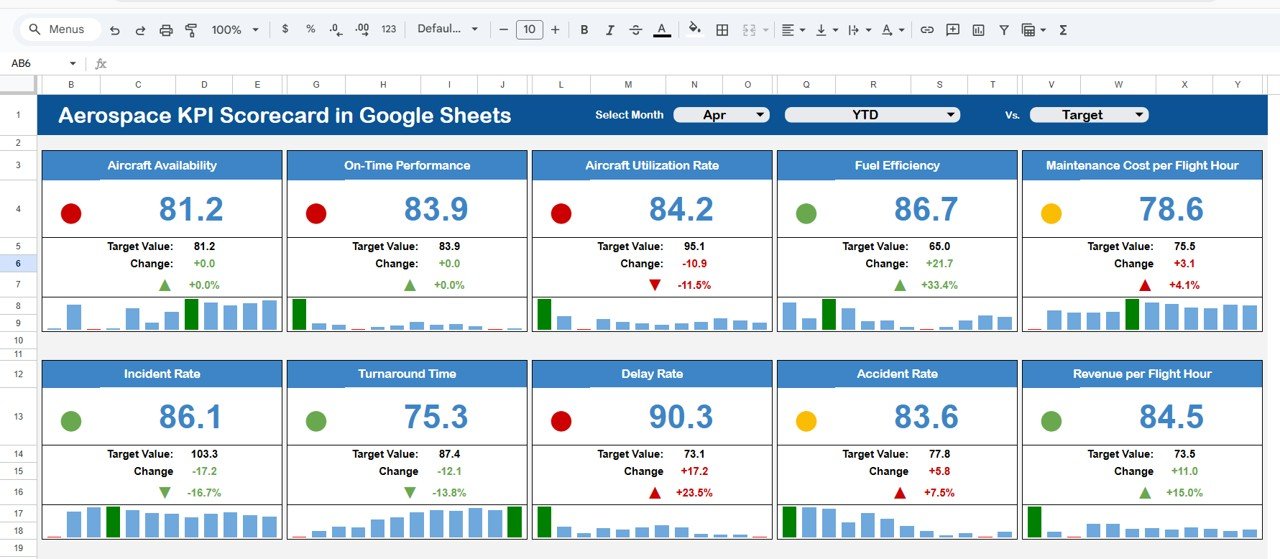The width and height of the screenshot is (1280, 559).
Task: Open the zoom level 100% dropdown
Action: click(x=235, y=30)
